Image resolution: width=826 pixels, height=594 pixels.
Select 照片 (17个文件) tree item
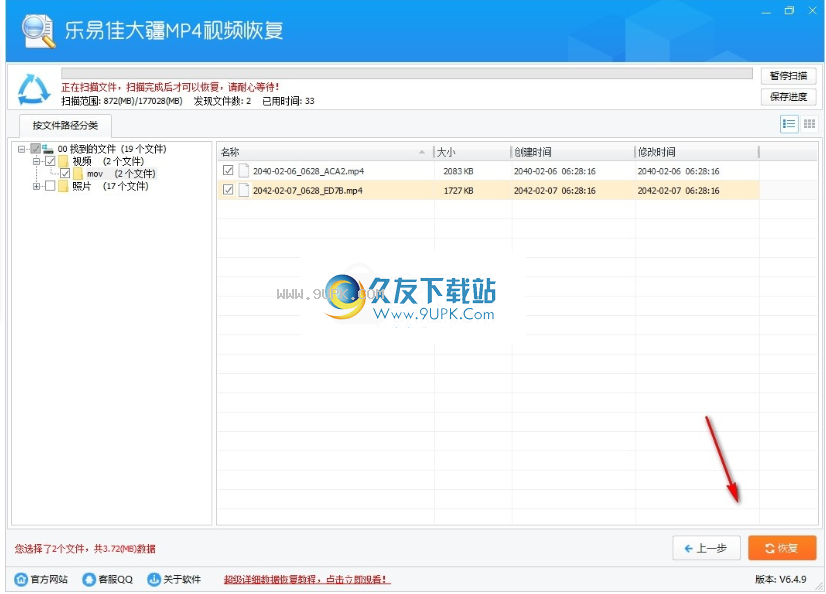point(110,186)
